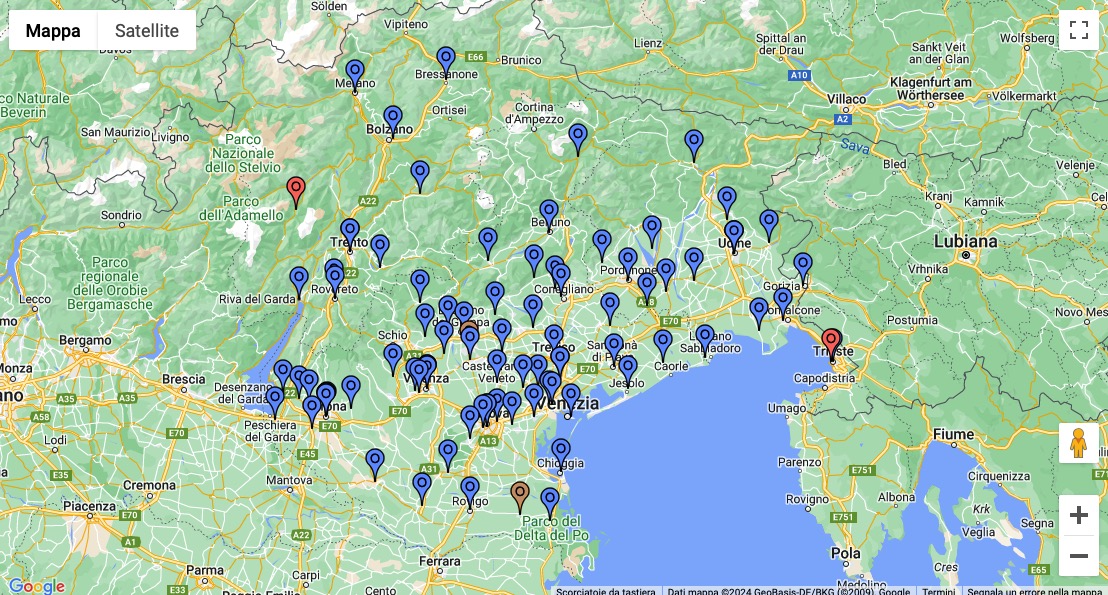Toggle fullscreen map view
Image resolution: width=1108 pixels, height=595 pixels.
[x=1078, y=30]
